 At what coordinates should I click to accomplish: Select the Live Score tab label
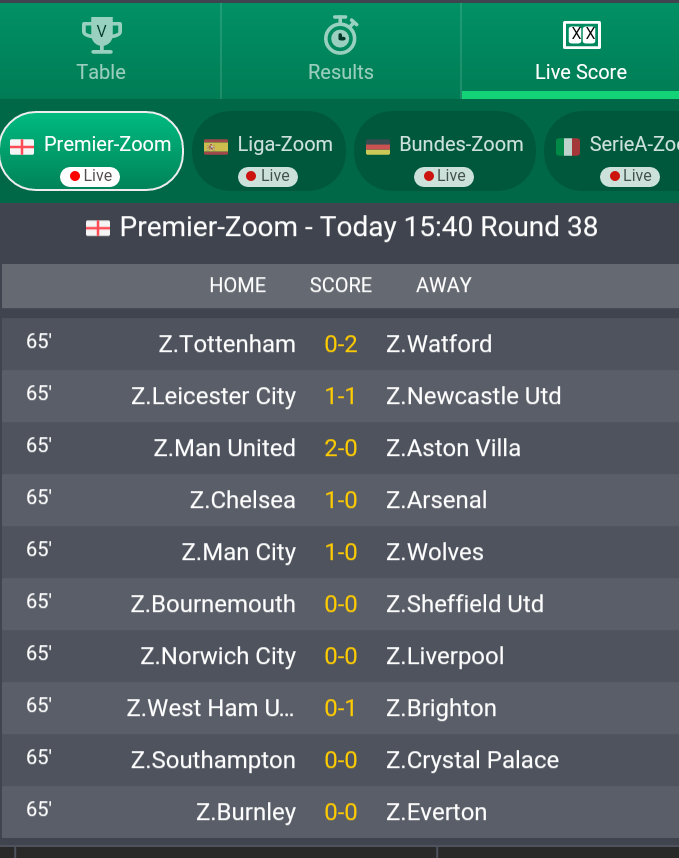581,72
